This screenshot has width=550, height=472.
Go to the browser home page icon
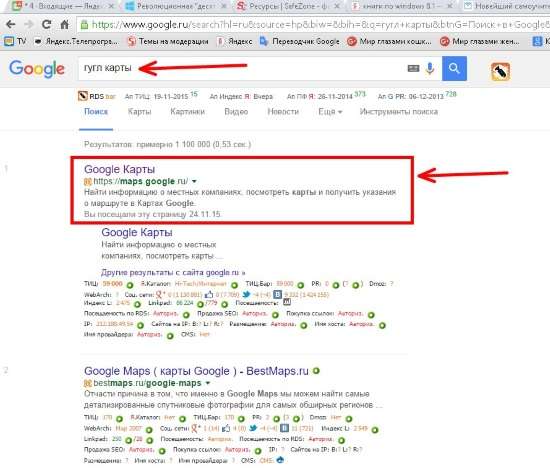pos(65,24)
